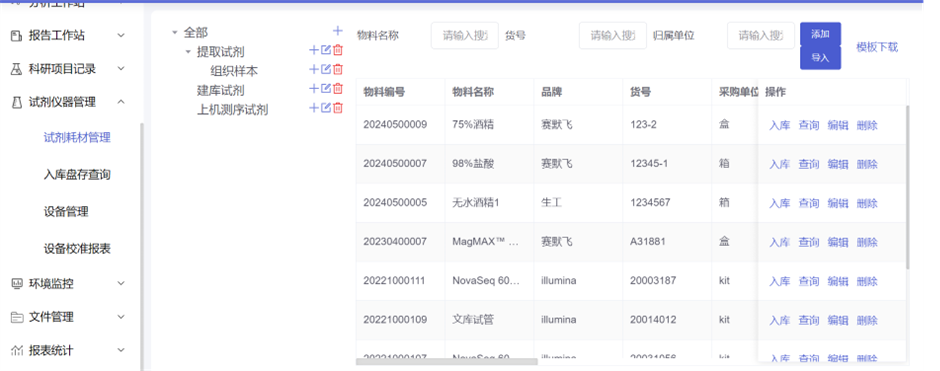Click 删除 for 75%酒精 row
The height and width of the screenshot is (371, 940).
[867, 125]
